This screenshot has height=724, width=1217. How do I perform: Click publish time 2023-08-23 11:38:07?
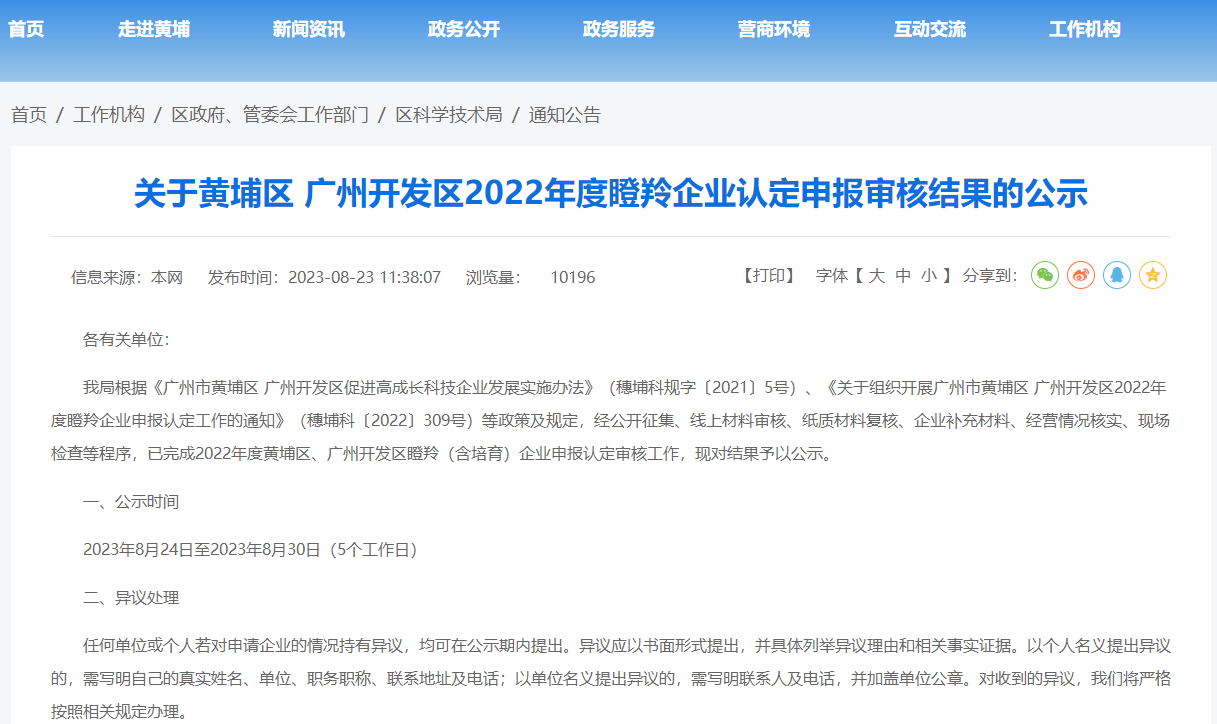tap(364, 277)
